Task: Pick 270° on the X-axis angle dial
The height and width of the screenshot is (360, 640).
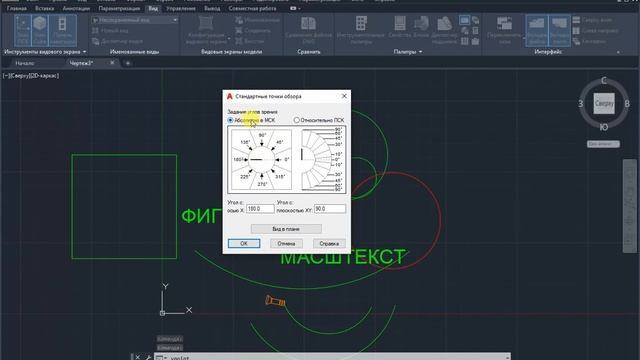Action: click(x=262, y=184)
